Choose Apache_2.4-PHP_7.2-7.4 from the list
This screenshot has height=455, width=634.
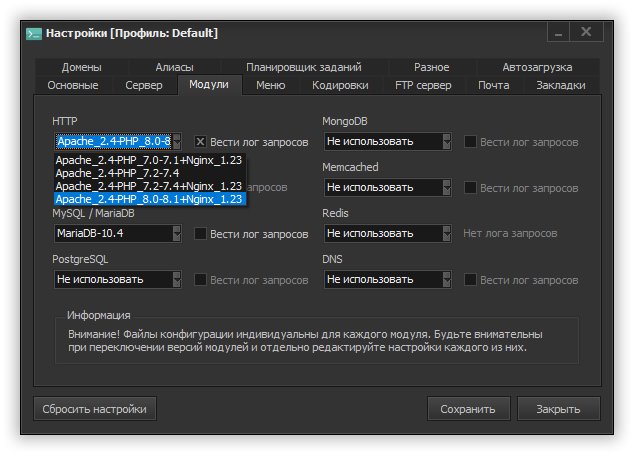tap(111, 173)
